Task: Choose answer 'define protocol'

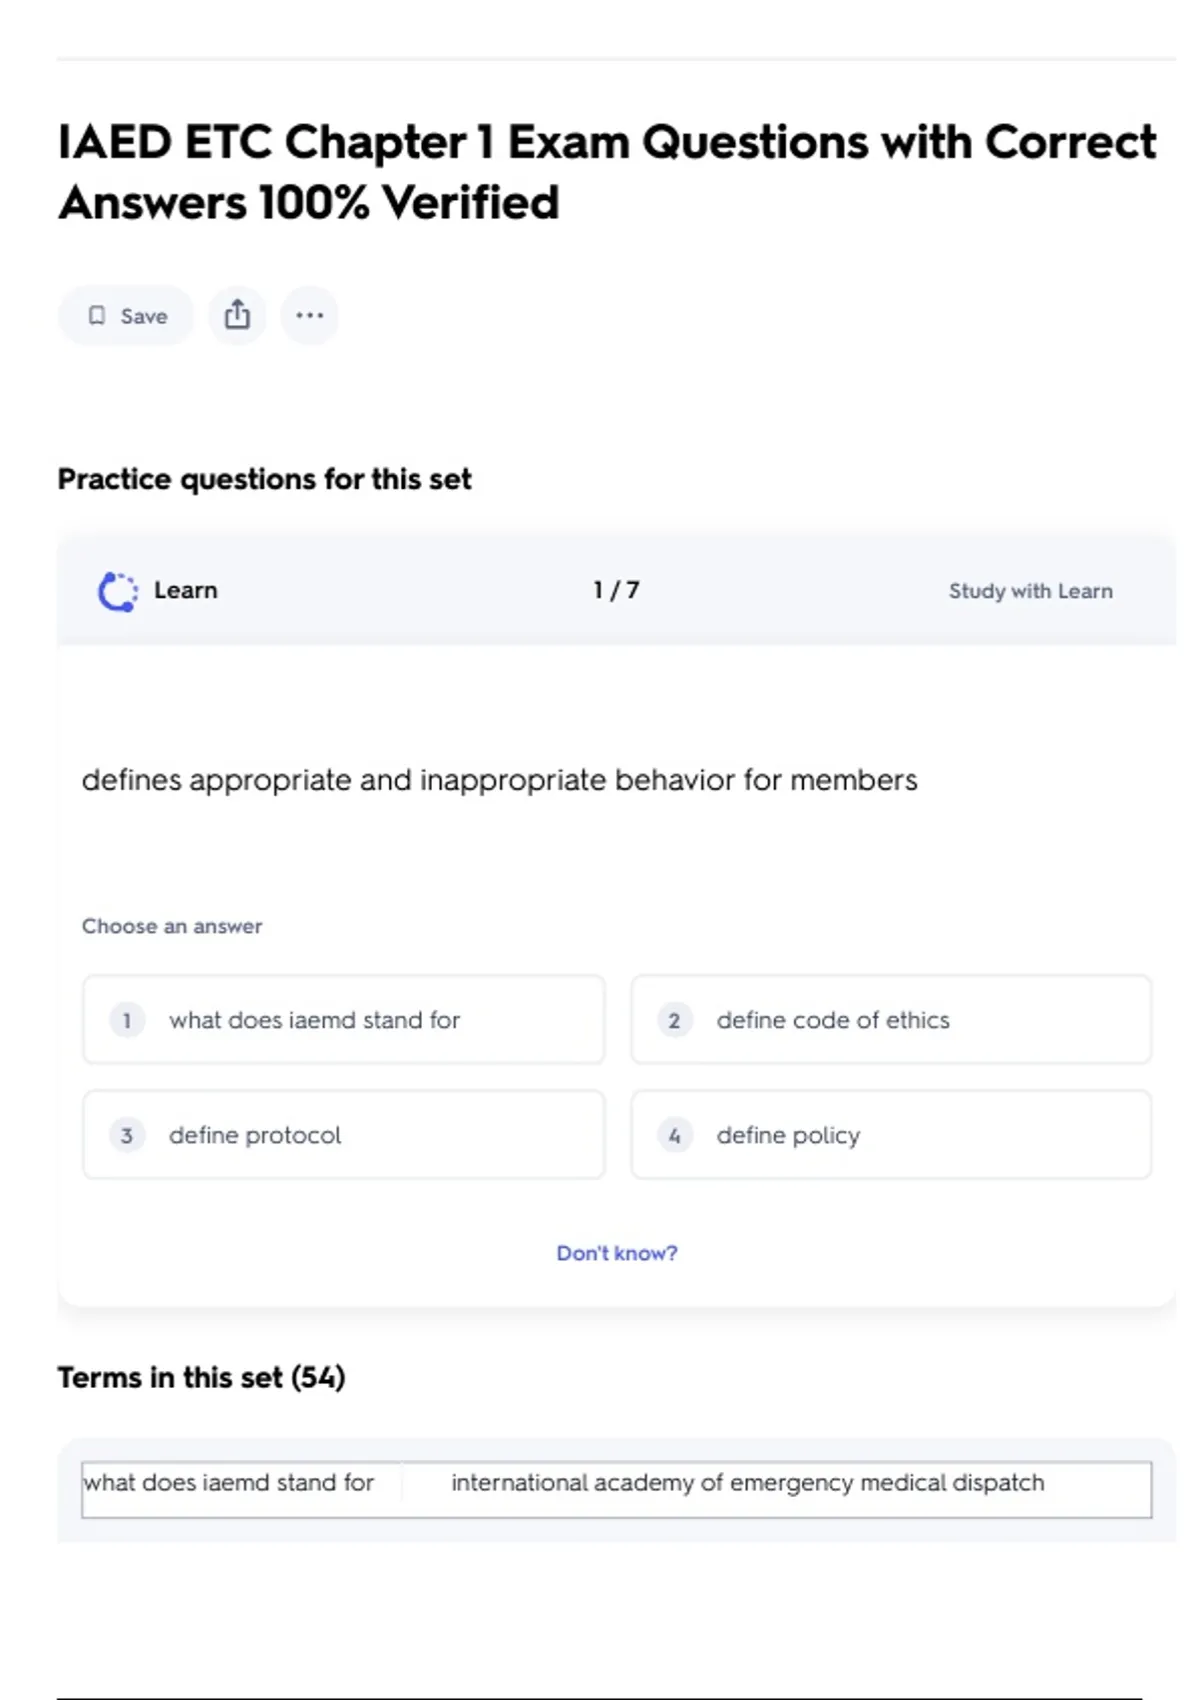Action: point(344,1135)
